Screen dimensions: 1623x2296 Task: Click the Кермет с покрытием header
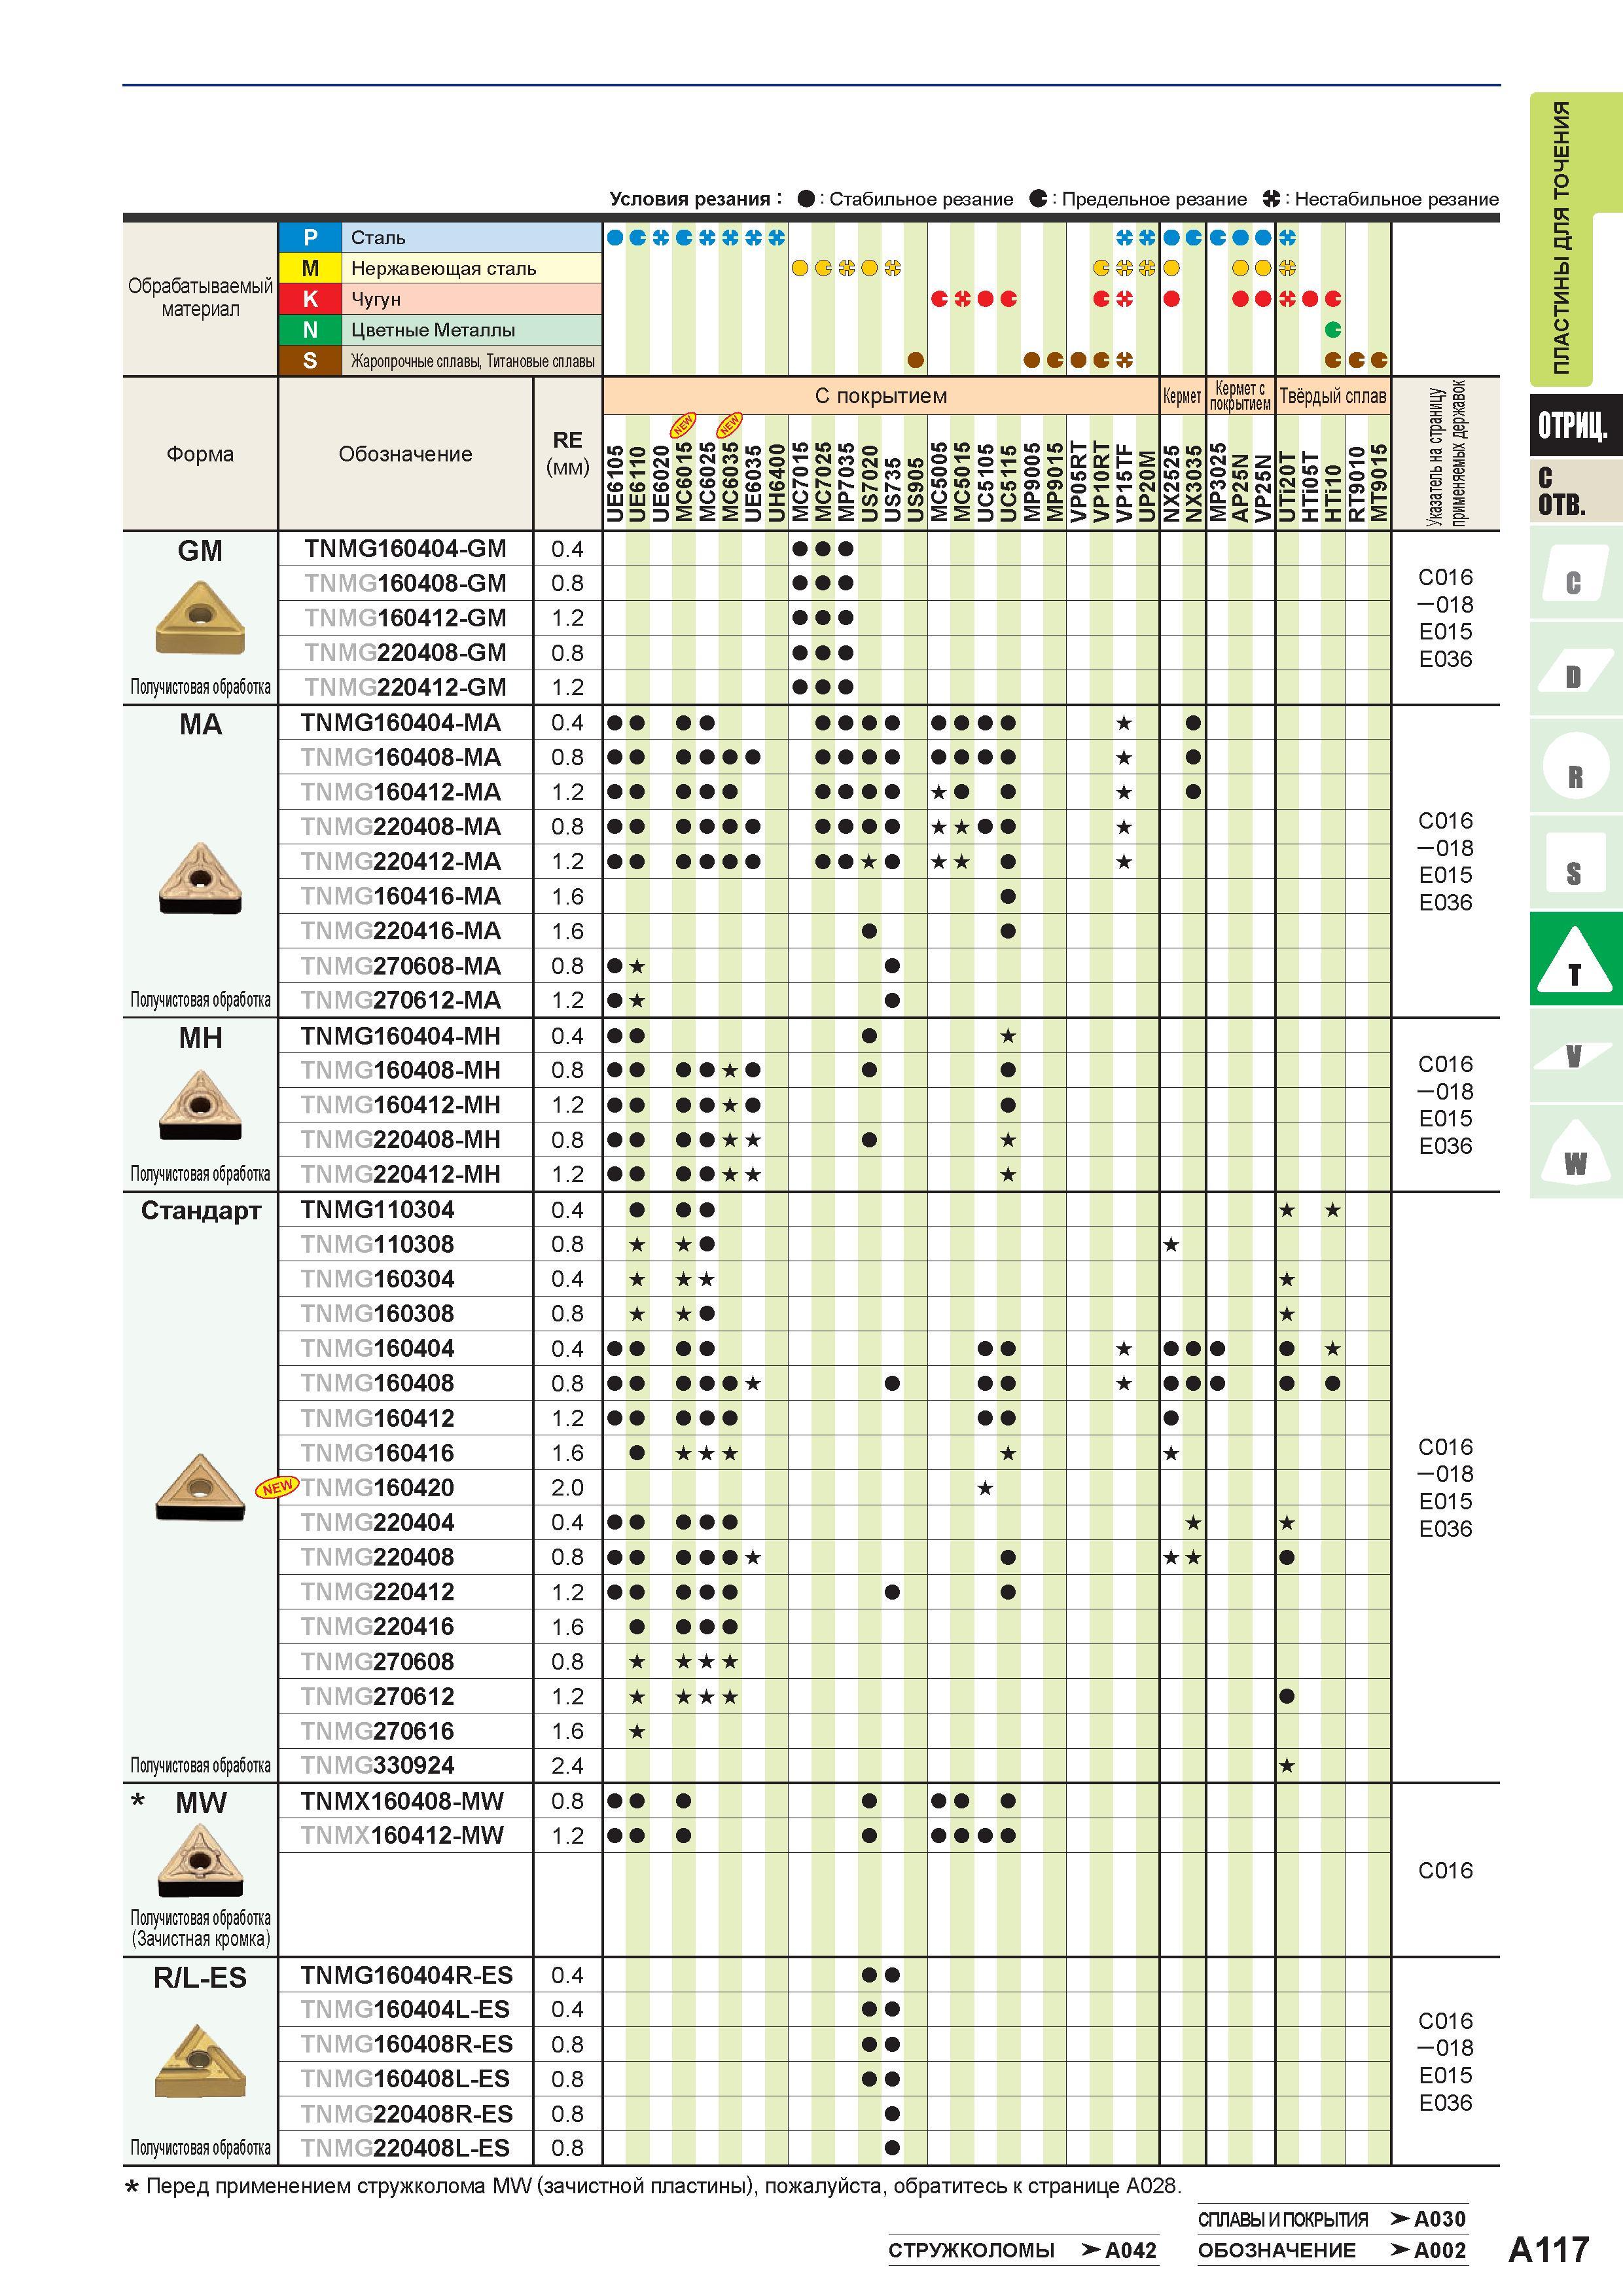1240,396
